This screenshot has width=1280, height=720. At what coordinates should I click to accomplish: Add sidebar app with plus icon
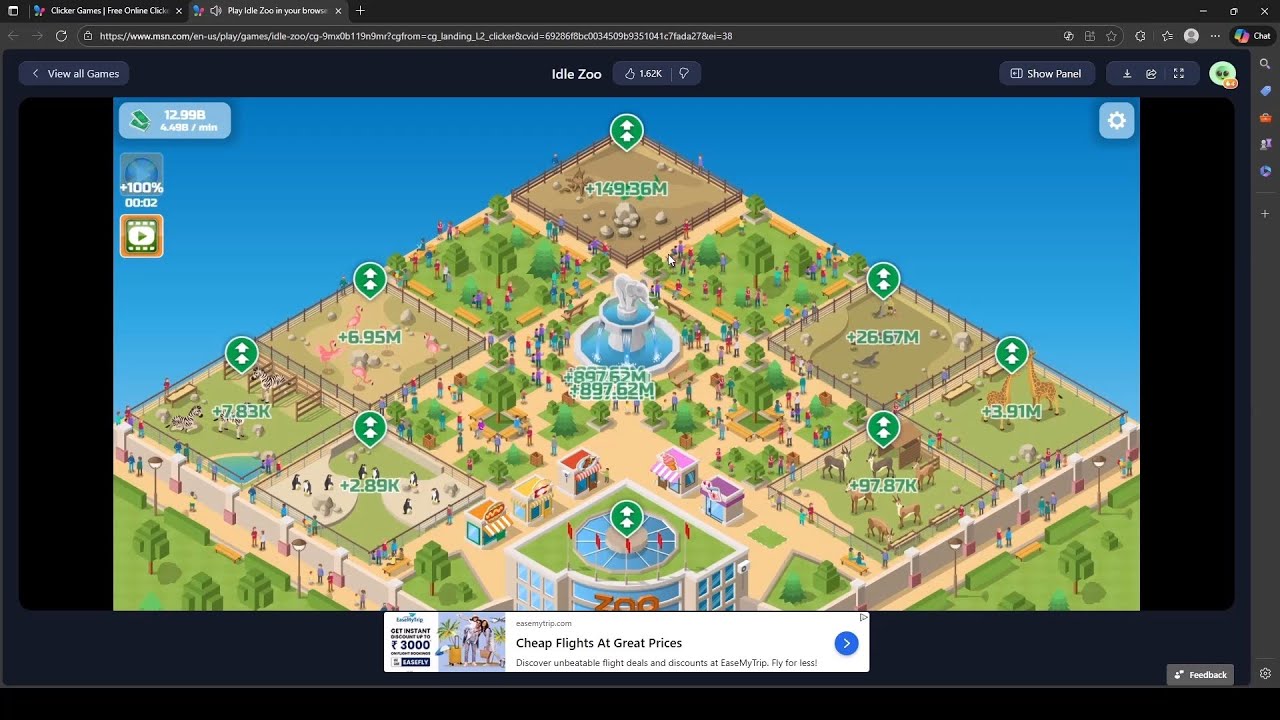pyautogui.click(x=1265, y=214)
